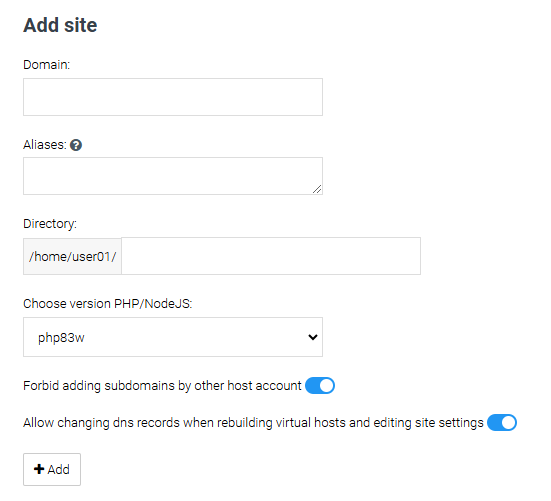Focus the Domain input field

click(x=173, y=97)
